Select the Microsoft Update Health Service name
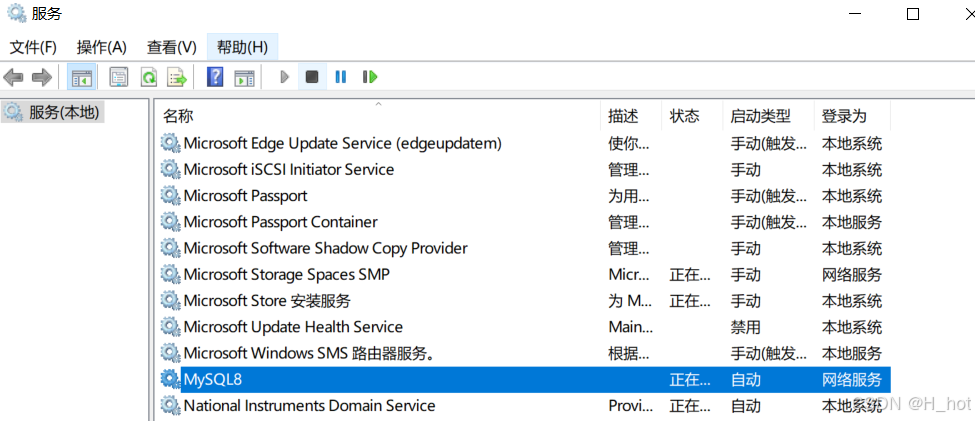The height and width of the screenshot is (421, 975). (x=293, y=327)
